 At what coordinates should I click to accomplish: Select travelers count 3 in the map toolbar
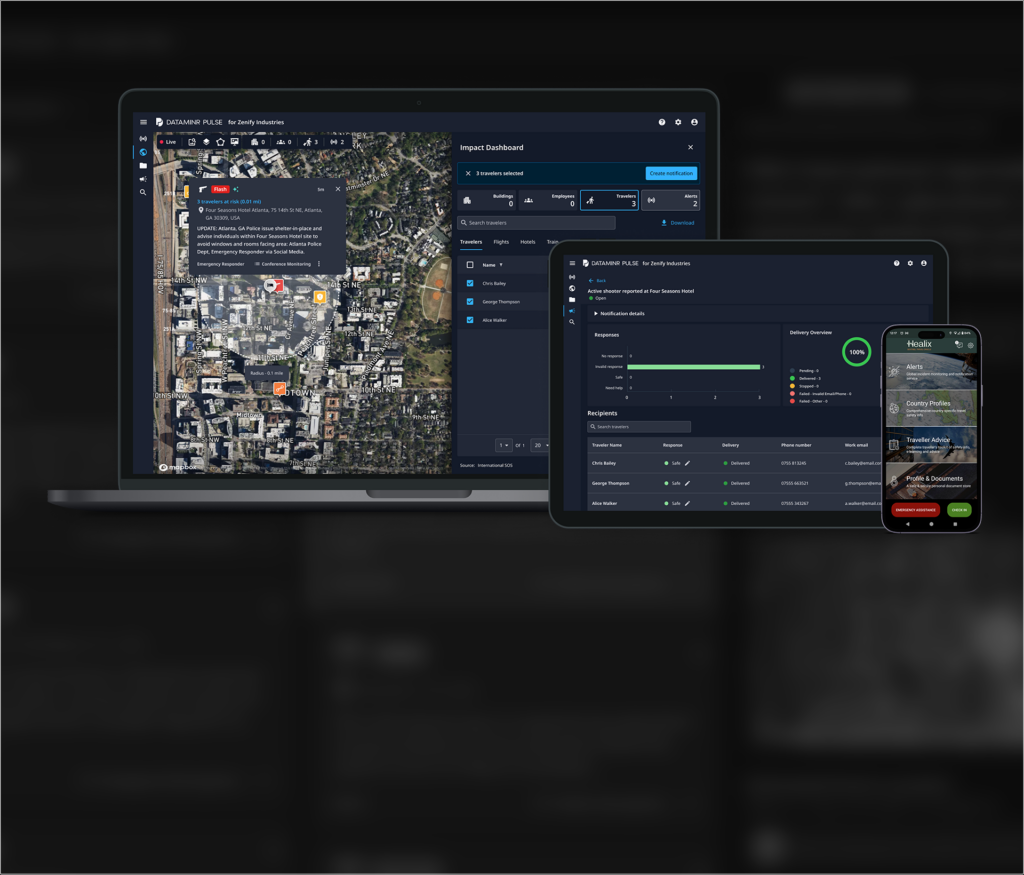pyautogui.click(x=311, y=142)
